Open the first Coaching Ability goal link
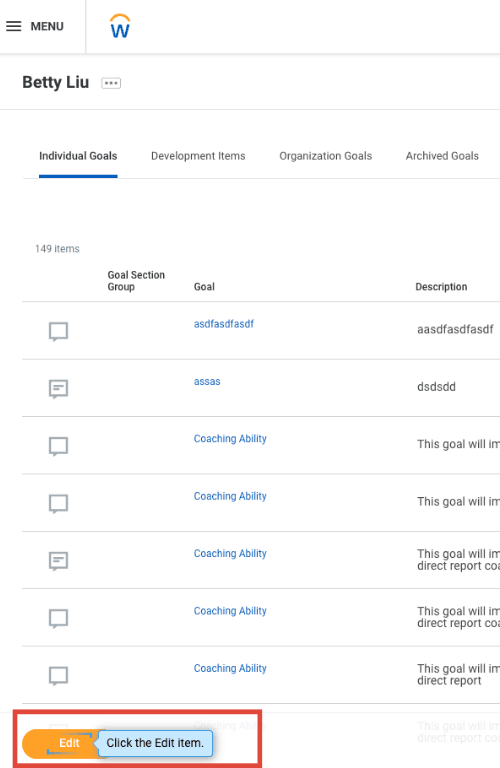This screenshot has width=500, height=768. (x=230, y=439)
